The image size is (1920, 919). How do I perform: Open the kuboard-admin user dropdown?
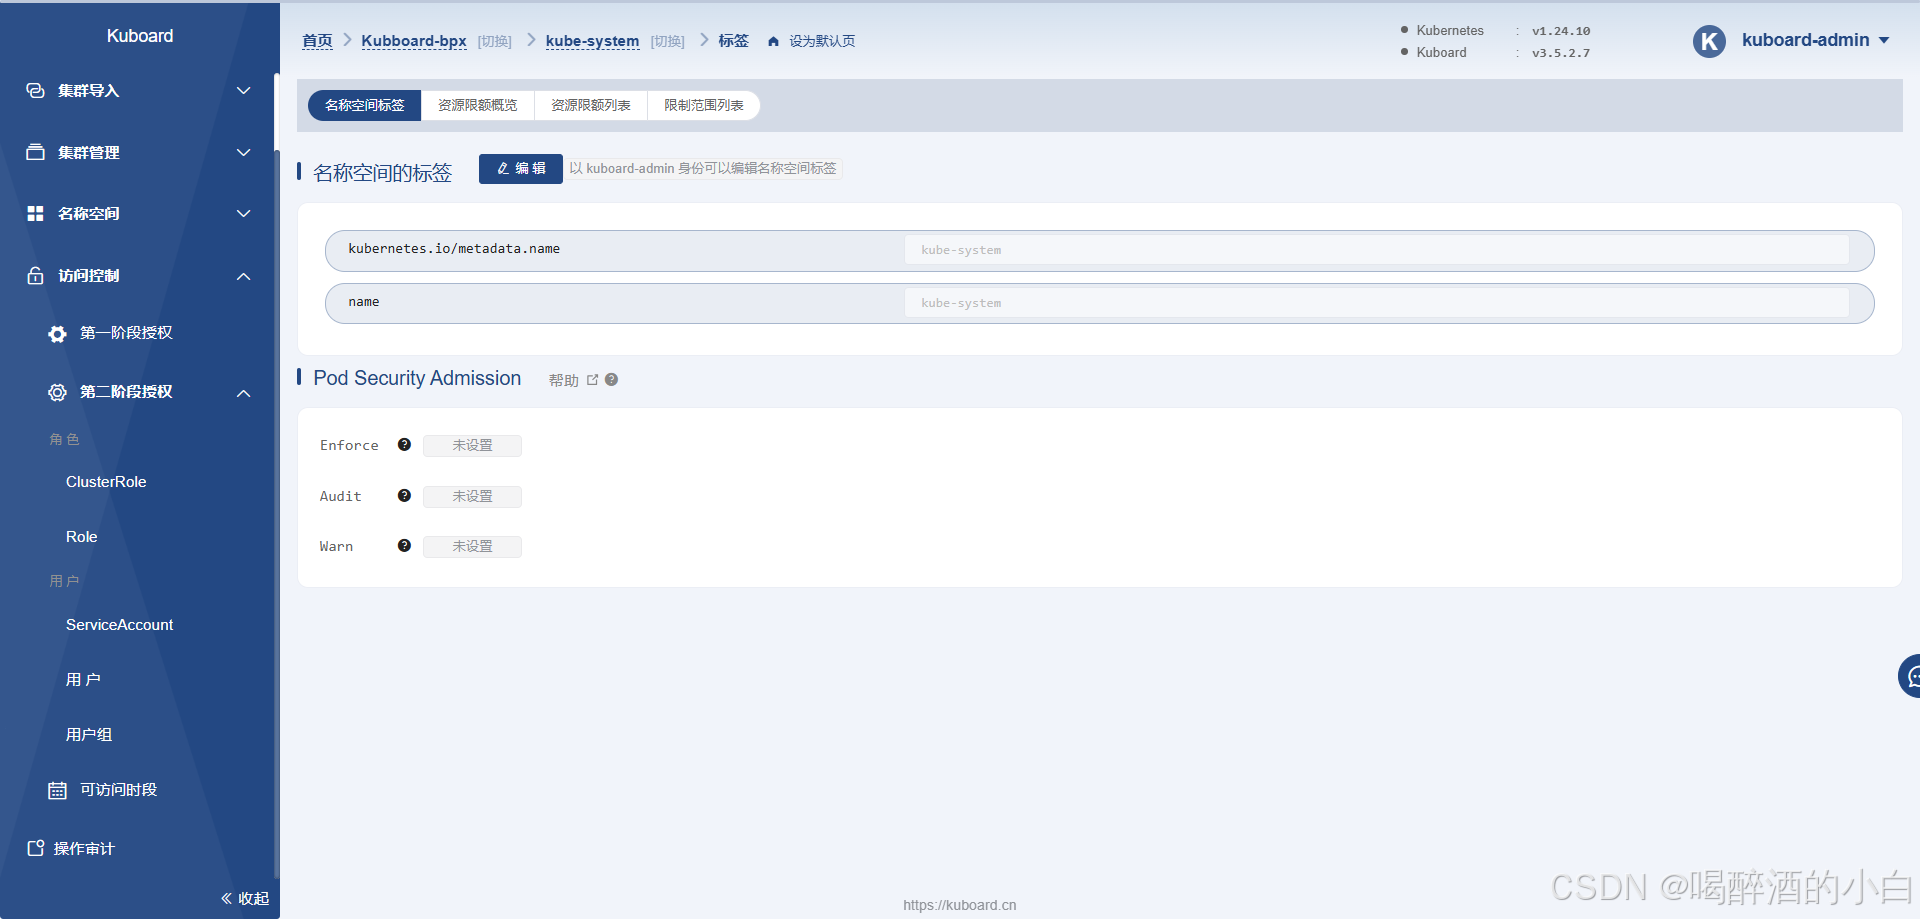point(1814,41)
